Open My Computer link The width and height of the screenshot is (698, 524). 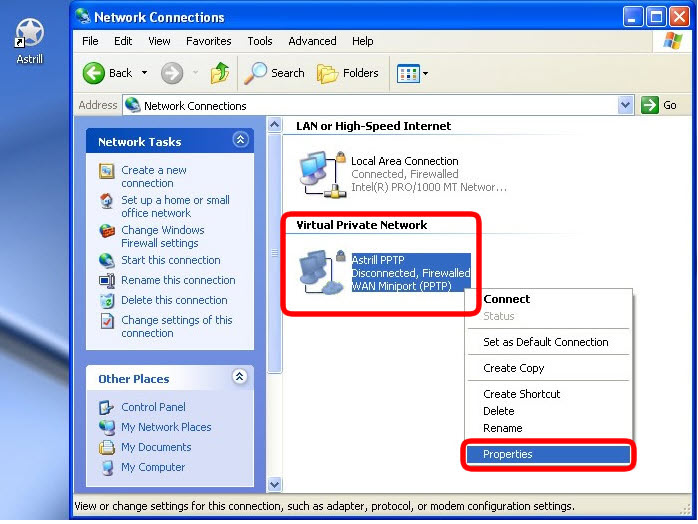pyautogui.click(x=153, y=467)
